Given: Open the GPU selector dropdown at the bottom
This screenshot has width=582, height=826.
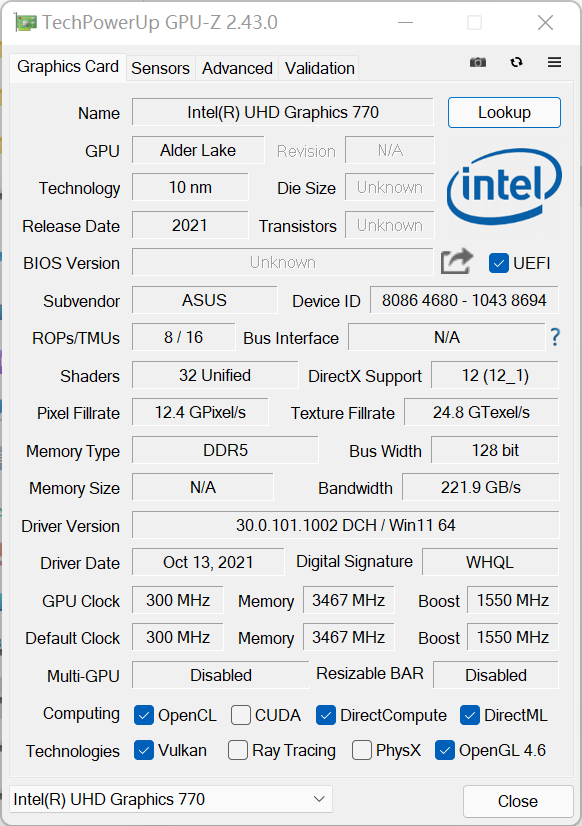Looking at the screenshot, I should tap(321, 799).
